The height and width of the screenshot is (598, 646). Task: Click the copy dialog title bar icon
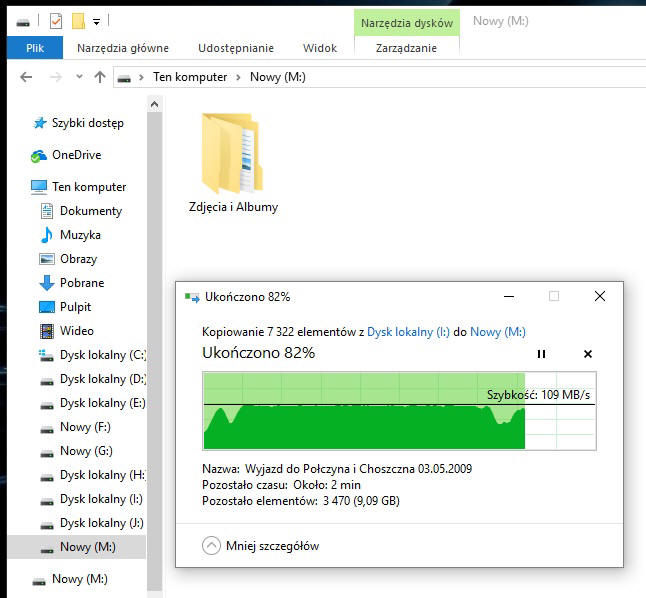pos(192,297)
